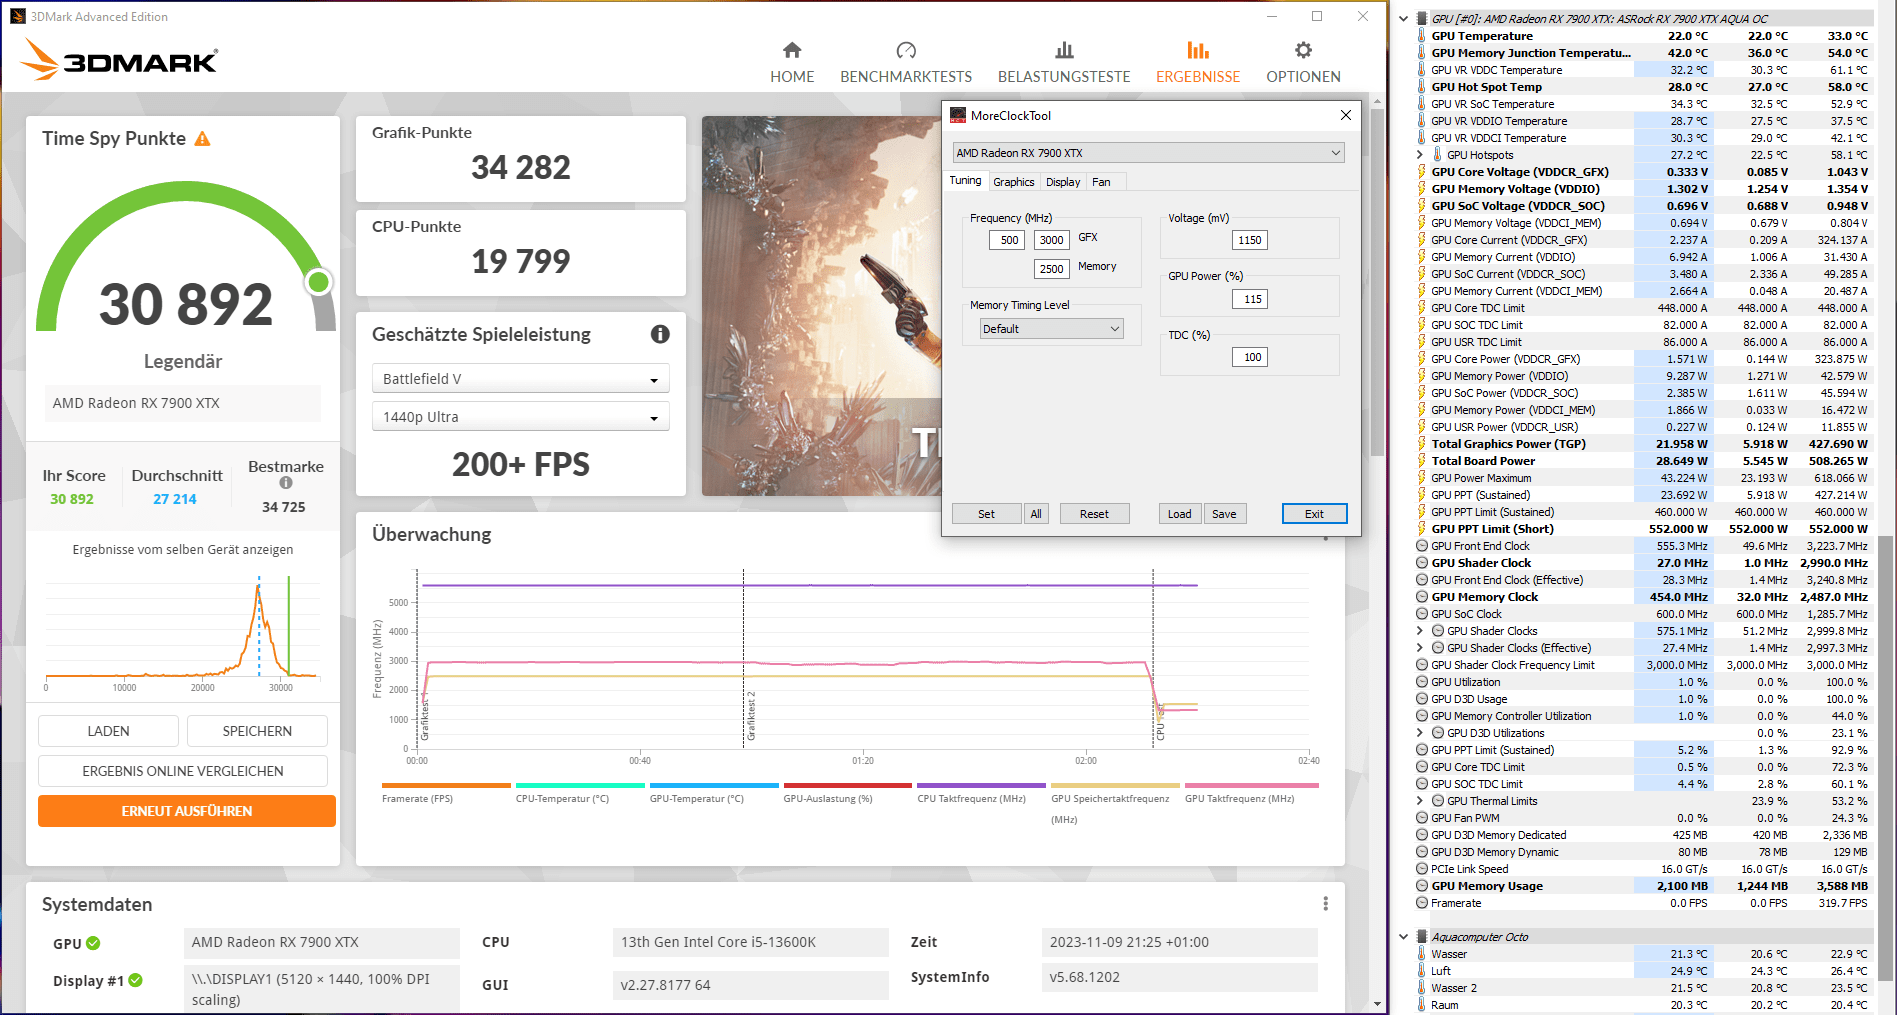Image resolution: width=1897 pixels, height=1015 pixels.
Task: Go to the BELASTUNGSTESTE menu label
Action: click(x=1064, y=77)
